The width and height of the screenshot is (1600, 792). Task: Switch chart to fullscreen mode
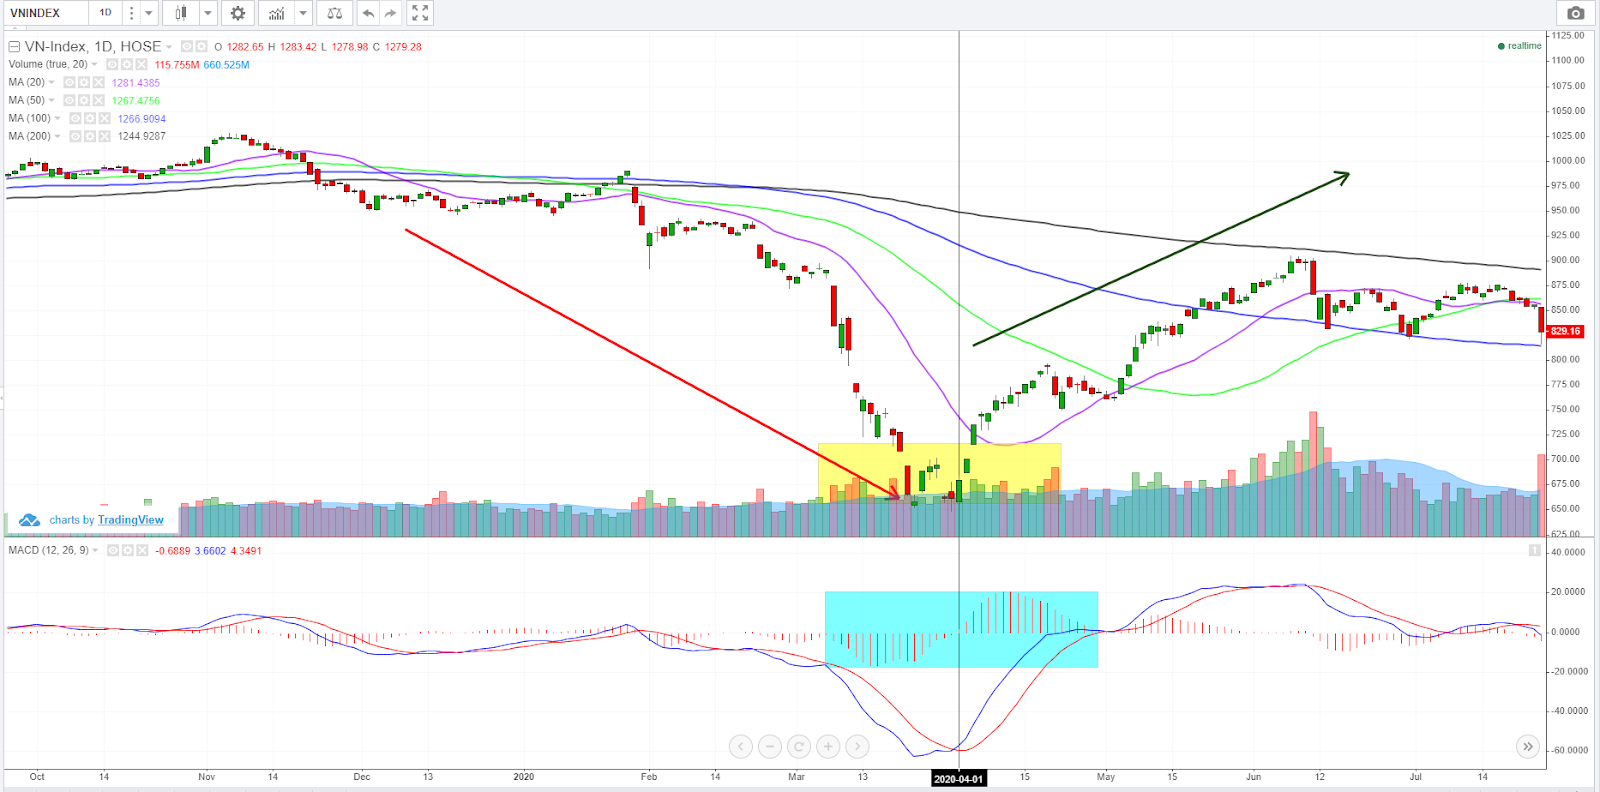(x=420, y=13)
